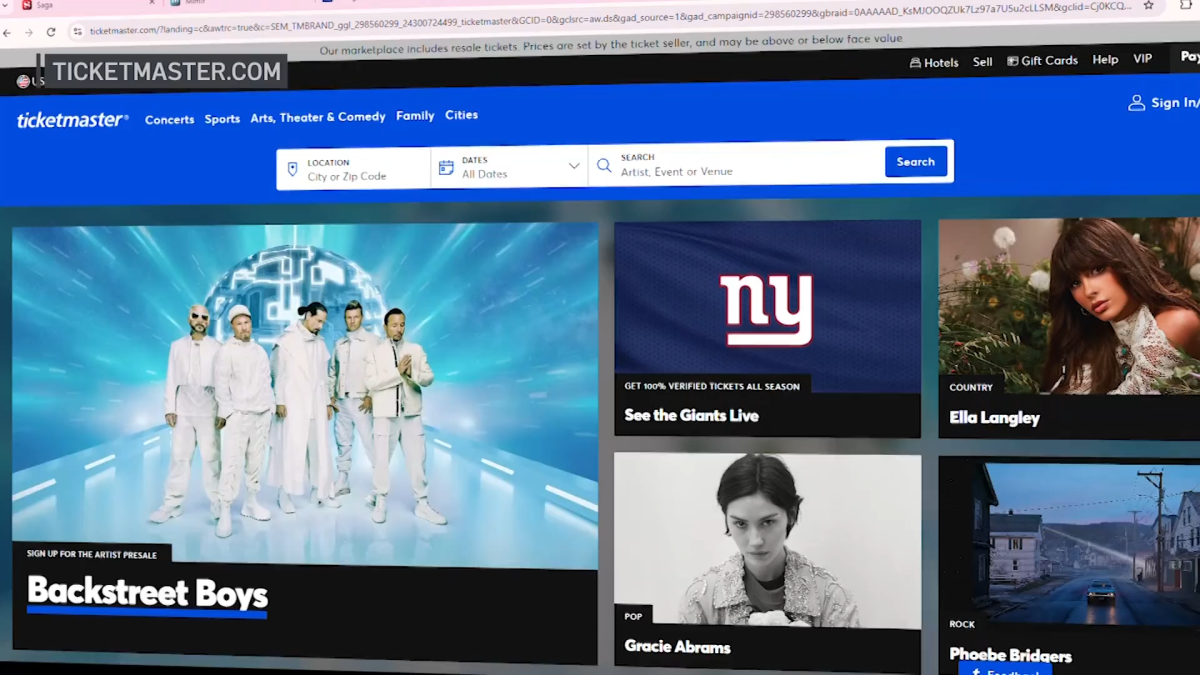
Task: Click the browser forward arrow
Action: [x=28, y=33]
